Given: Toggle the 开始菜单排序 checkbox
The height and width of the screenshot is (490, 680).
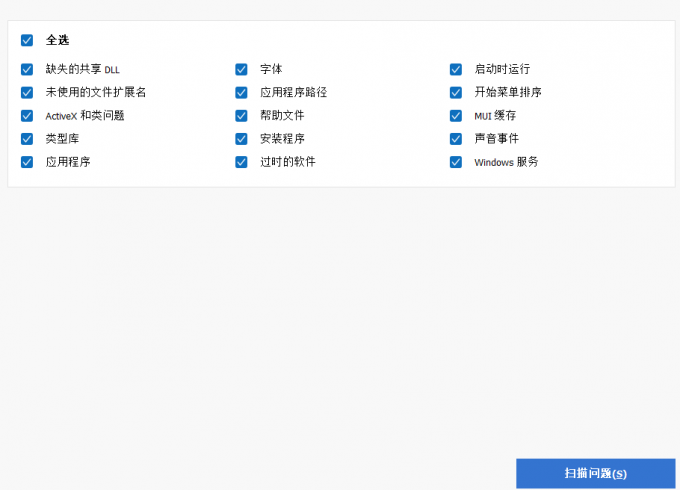Looking at the screenshot, I should coord(456,92).
